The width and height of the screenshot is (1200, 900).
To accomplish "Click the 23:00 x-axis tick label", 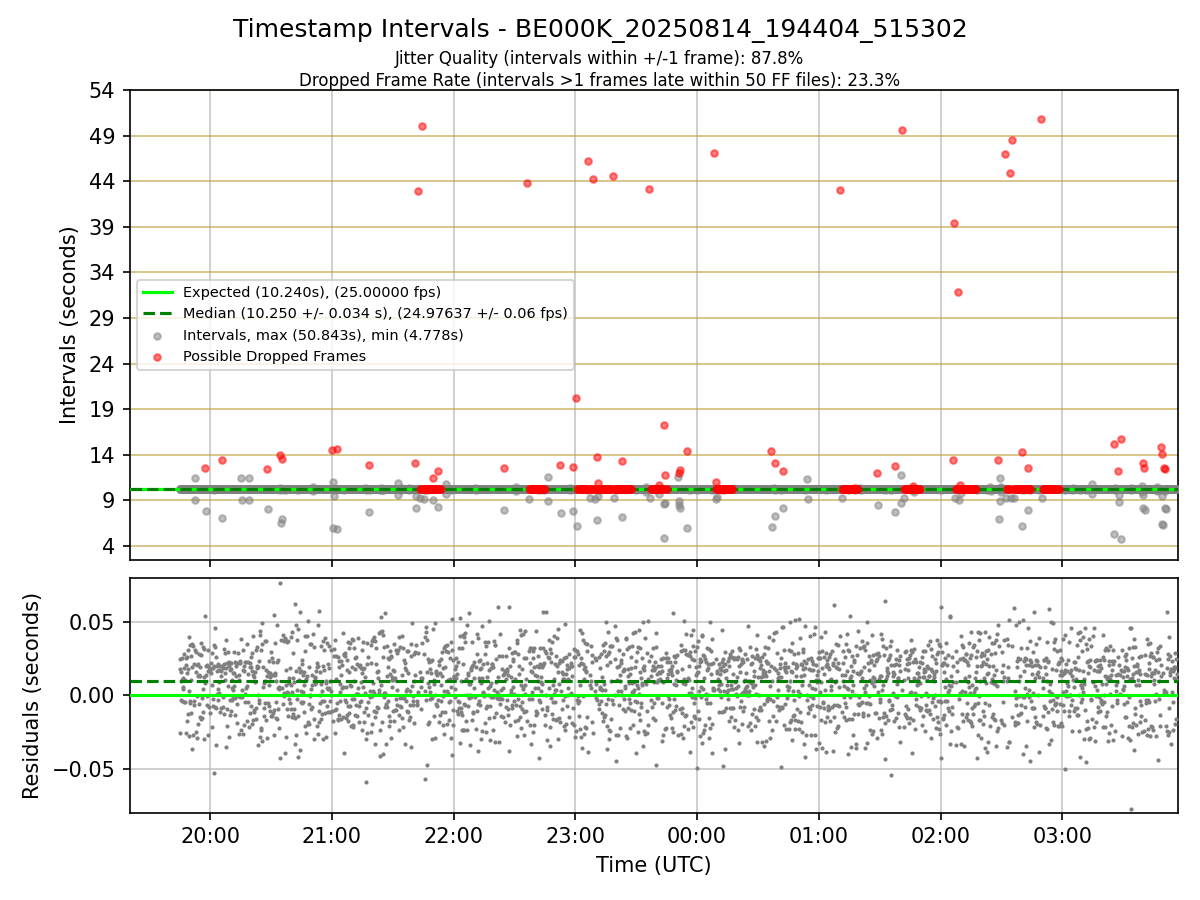I will (x=575, y=834).
